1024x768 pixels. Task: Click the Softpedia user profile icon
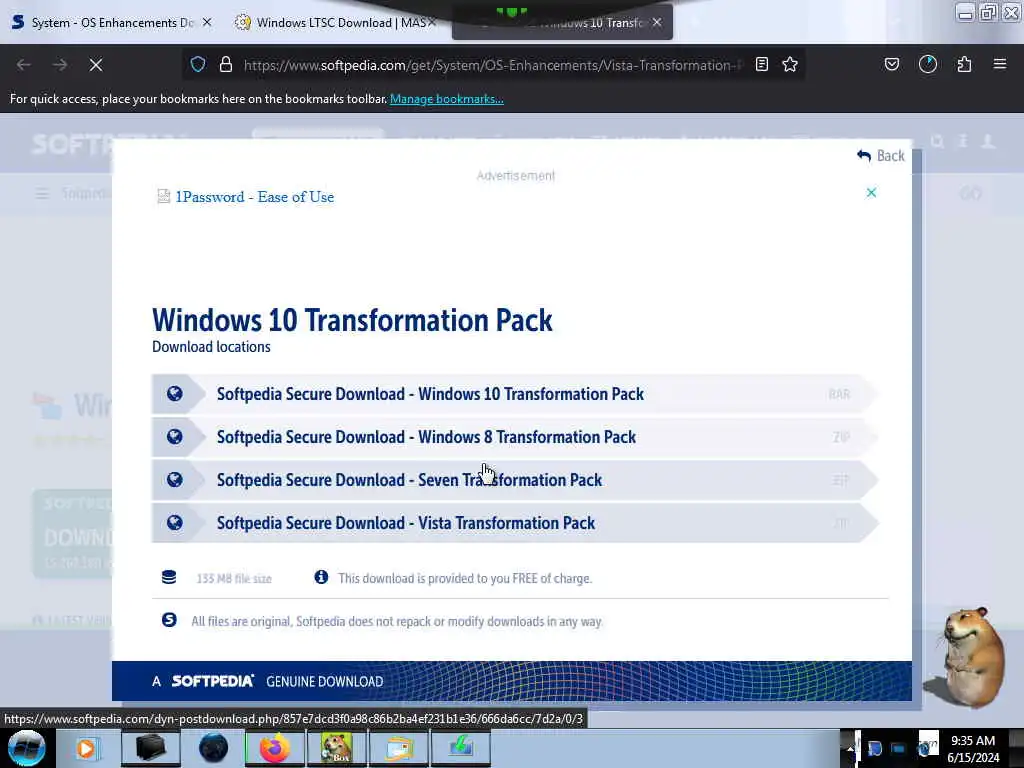(989, 142)
